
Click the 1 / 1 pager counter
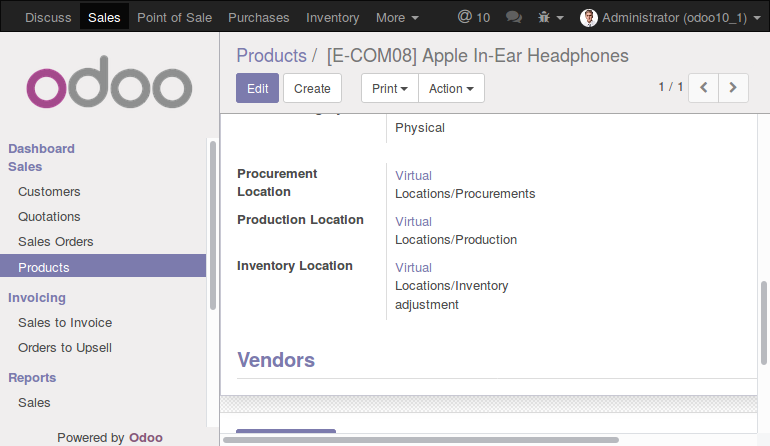coord(670,87)
